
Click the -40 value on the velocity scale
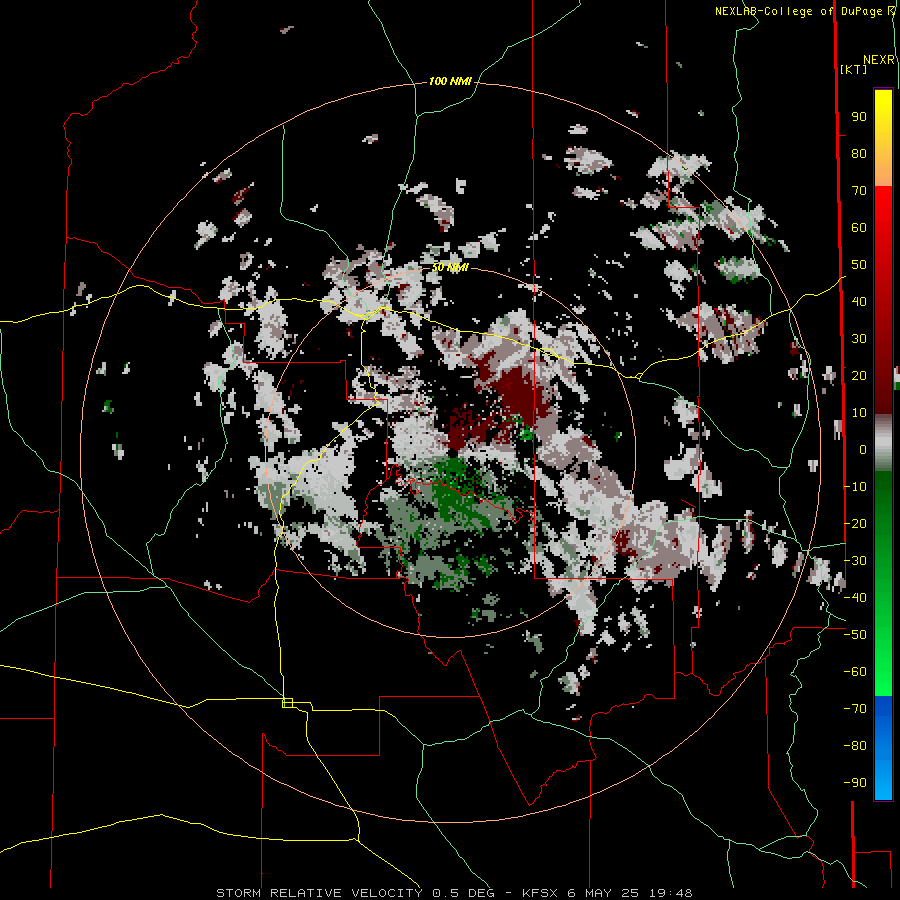click(855, 598)
